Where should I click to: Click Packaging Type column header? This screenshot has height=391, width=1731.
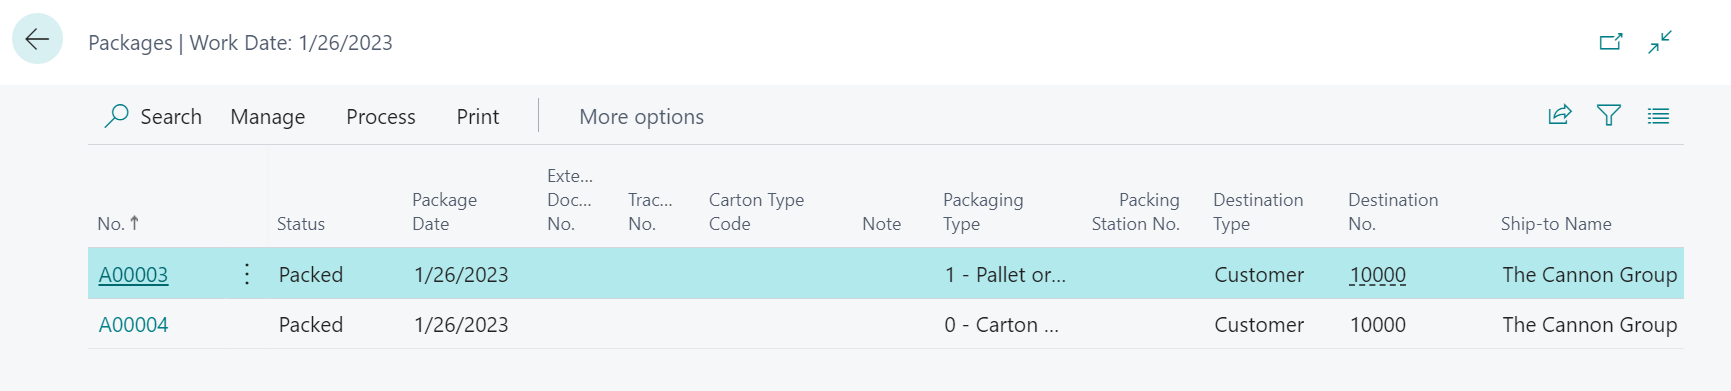(x=983, y=212)
